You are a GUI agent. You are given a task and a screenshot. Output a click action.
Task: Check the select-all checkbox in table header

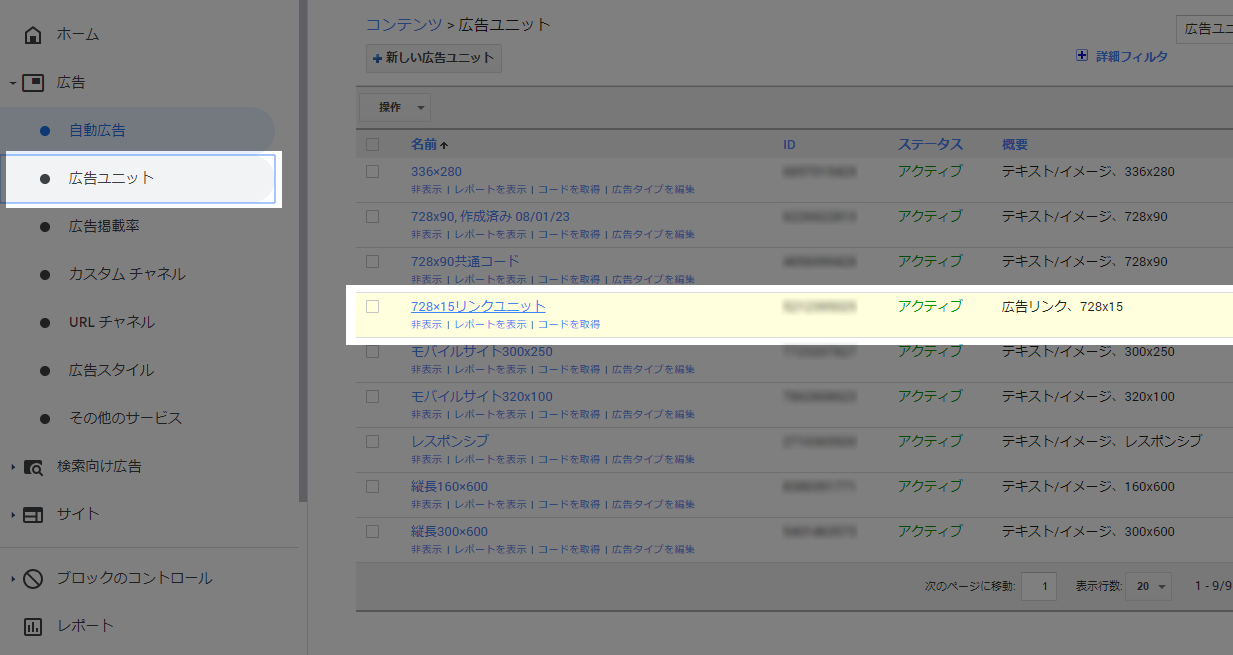(x=372, y=143)
